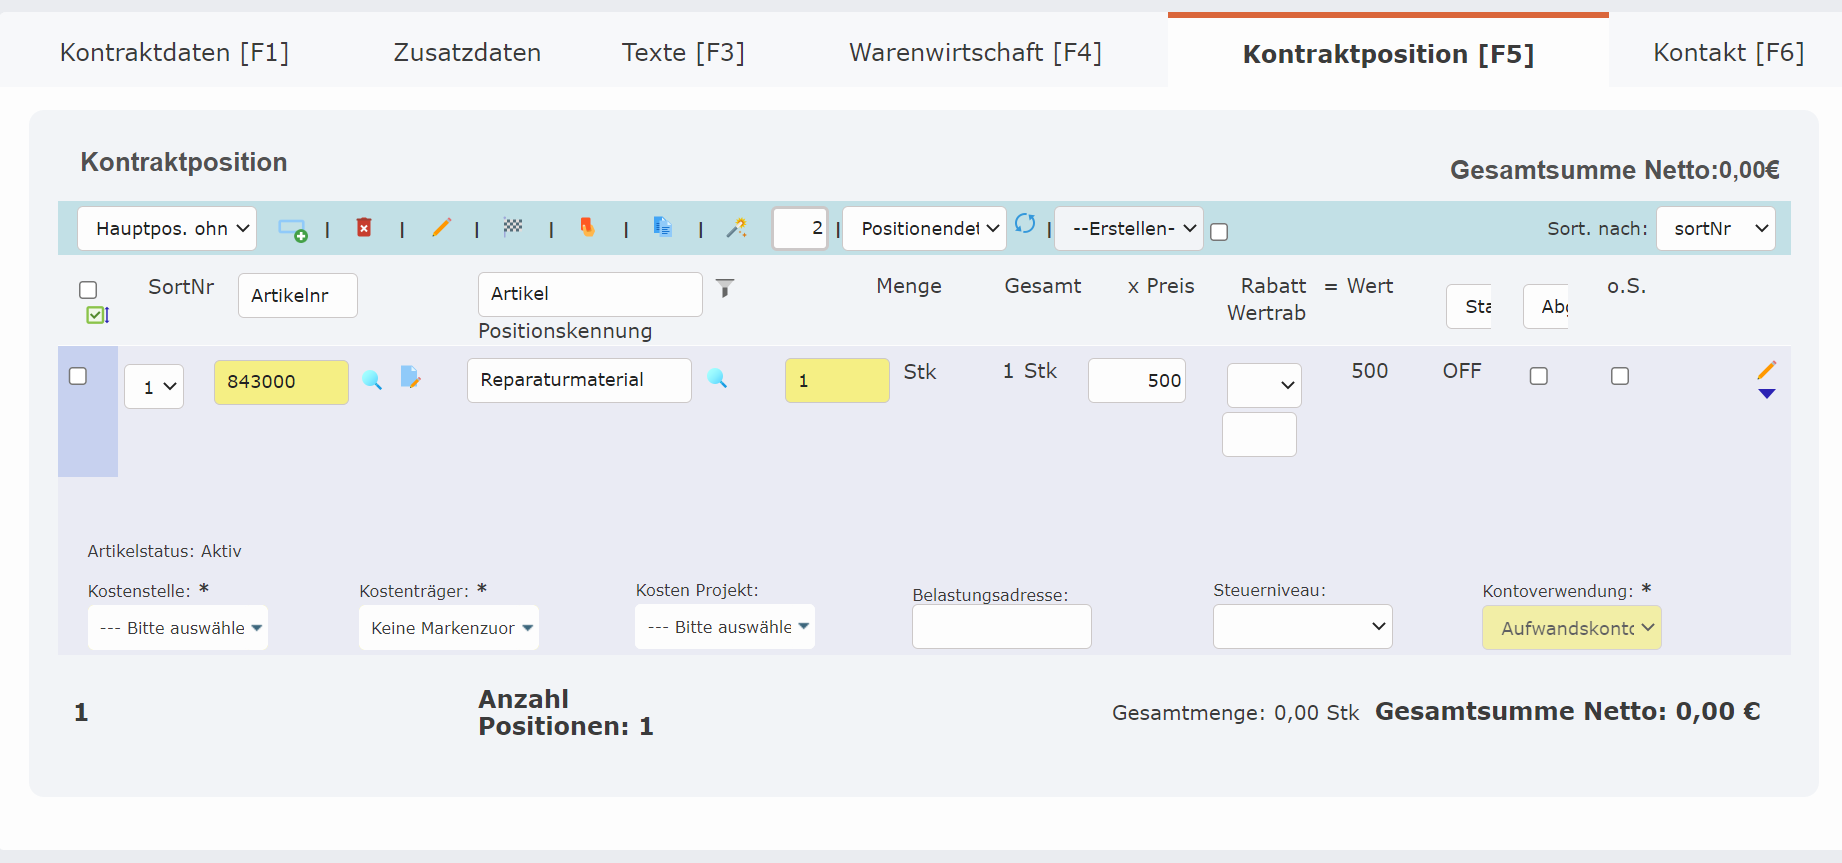Open the Warenwirtschaft [F4] tab

coord(975,52)
